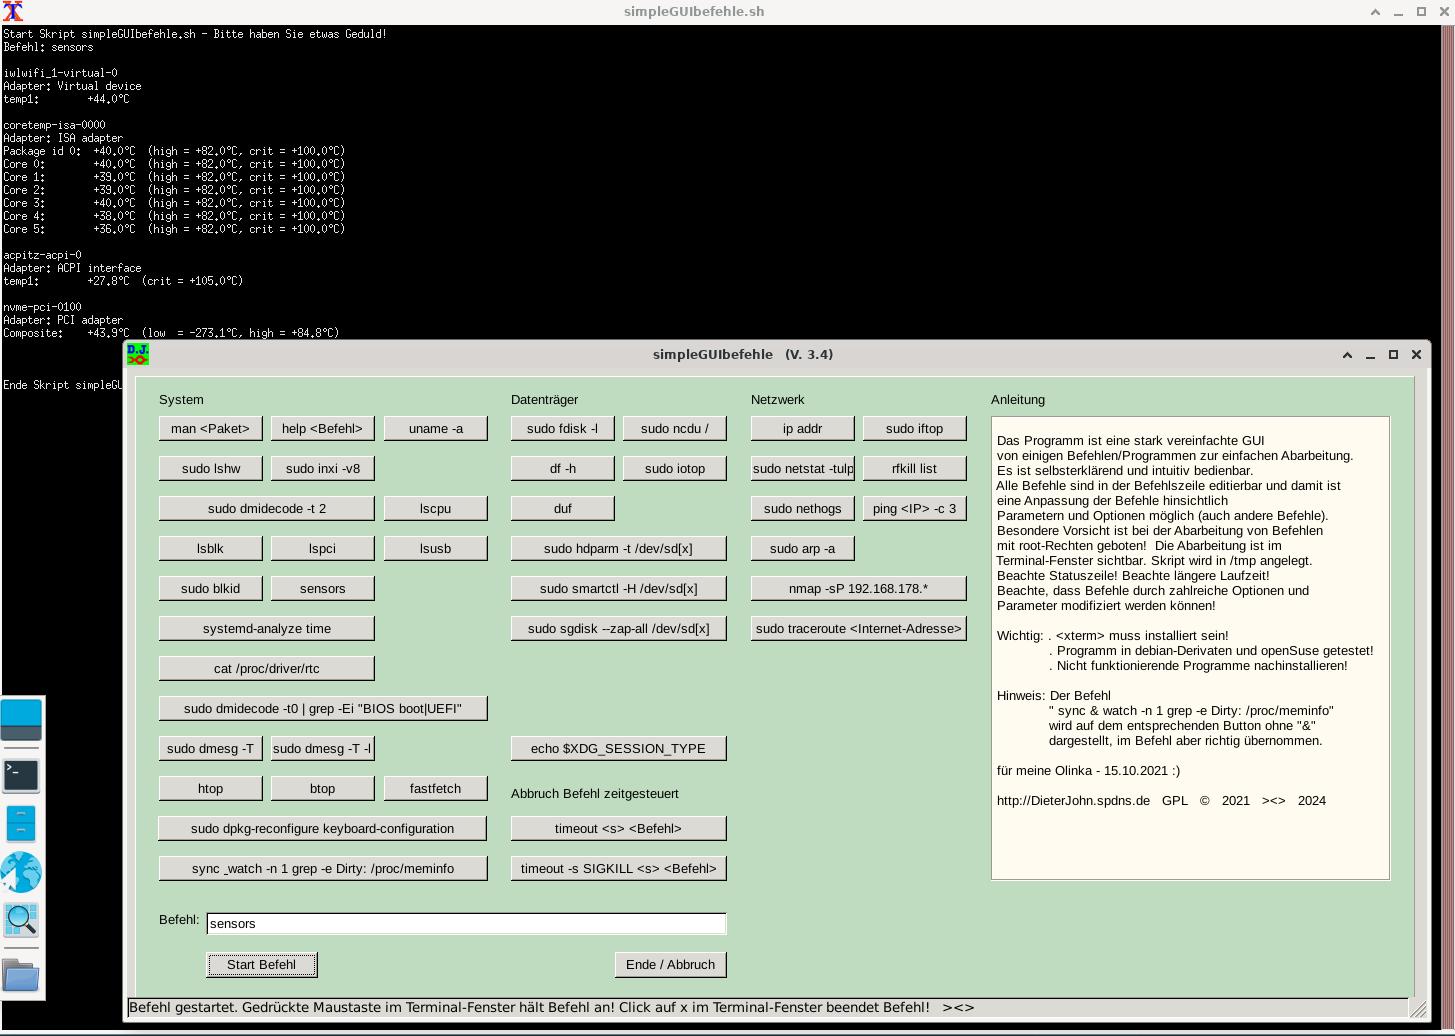Select 'sudo dmesg -T -l' button
Screen dimensions: 1455x1036
click(323, 748)
